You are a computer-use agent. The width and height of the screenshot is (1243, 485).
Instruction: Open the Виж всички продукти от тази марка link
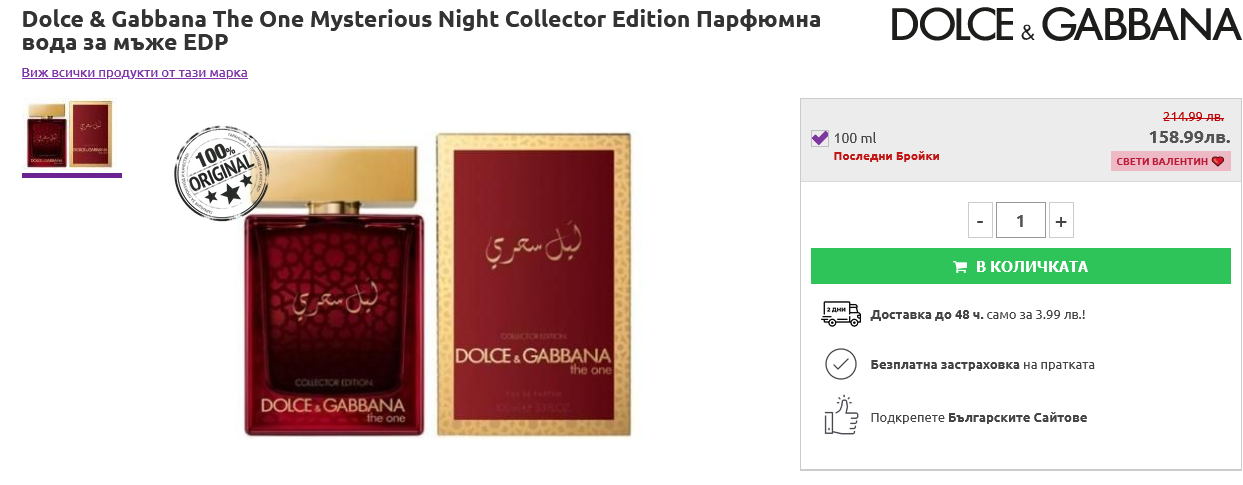(x=134, y=73)
